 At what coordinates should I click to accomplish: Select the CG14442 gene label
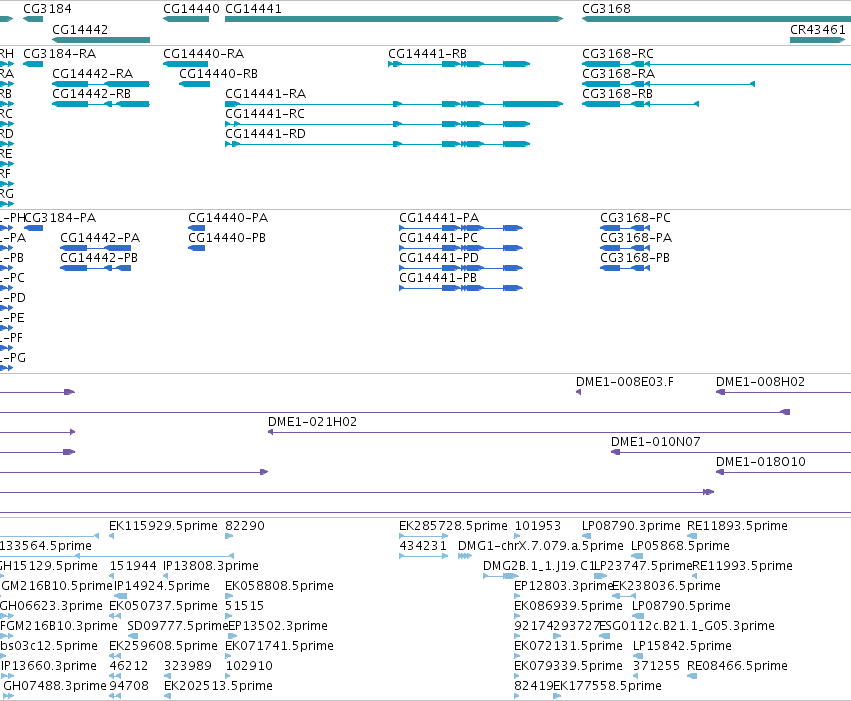[x=80, y=29]
